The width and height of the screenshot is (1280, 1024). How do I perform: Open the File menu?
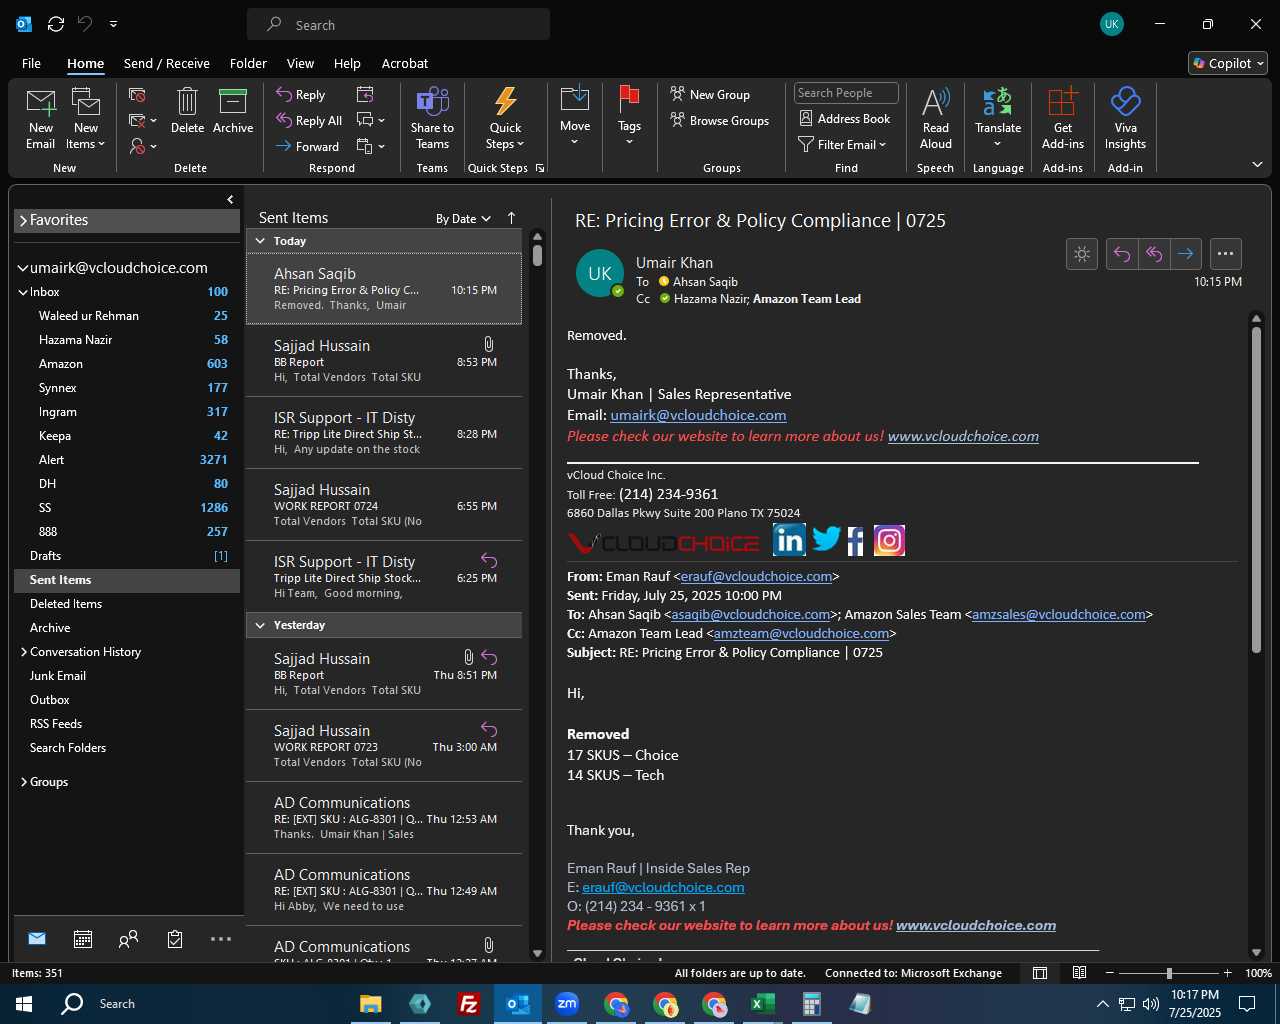click(32, 63)
